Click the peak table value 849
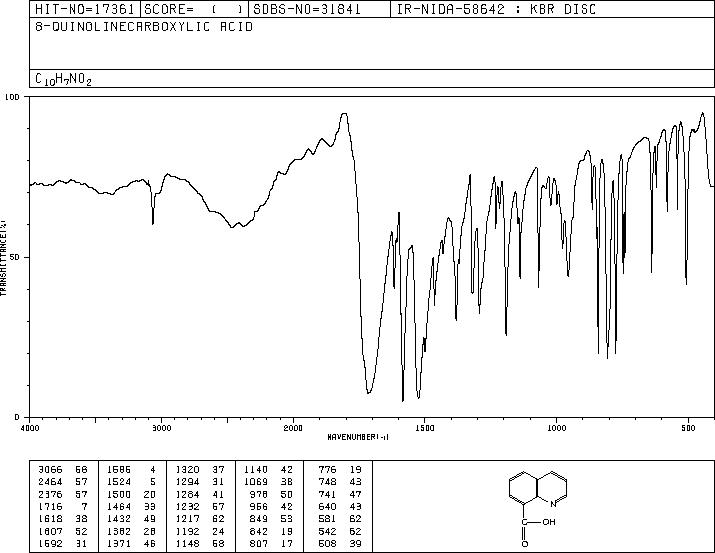Image resolution: width=715 pixels, height=553 pixels. pos(259,519)
